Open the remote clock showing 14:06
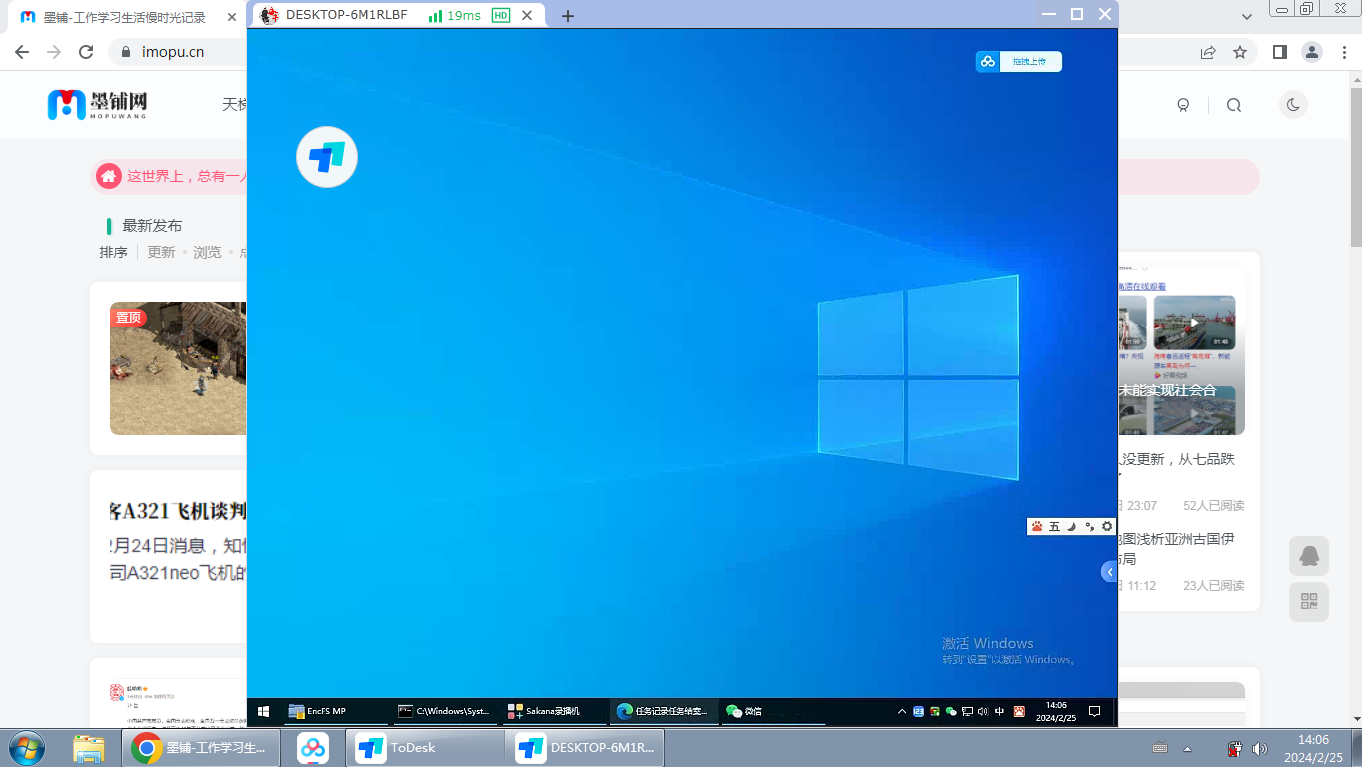This screenshot has height=767, width=1362. (1055, 711)
